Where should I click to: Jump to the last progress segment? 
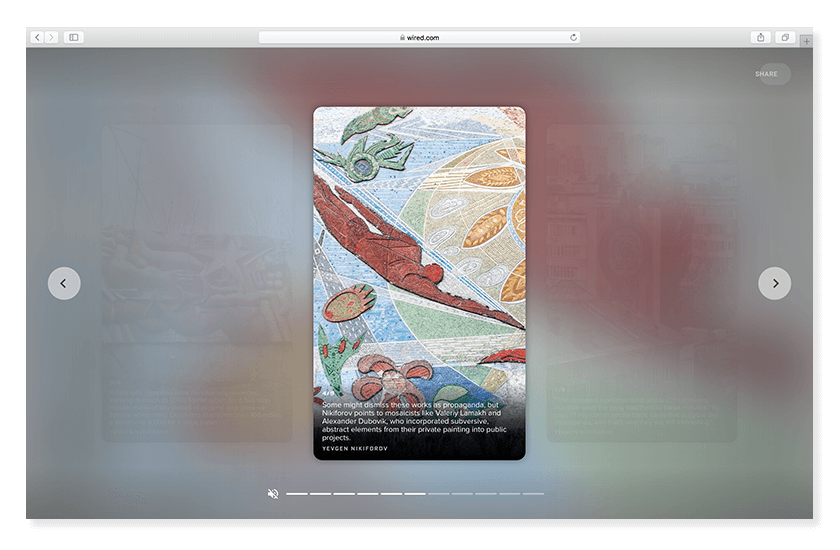[534, 493]
